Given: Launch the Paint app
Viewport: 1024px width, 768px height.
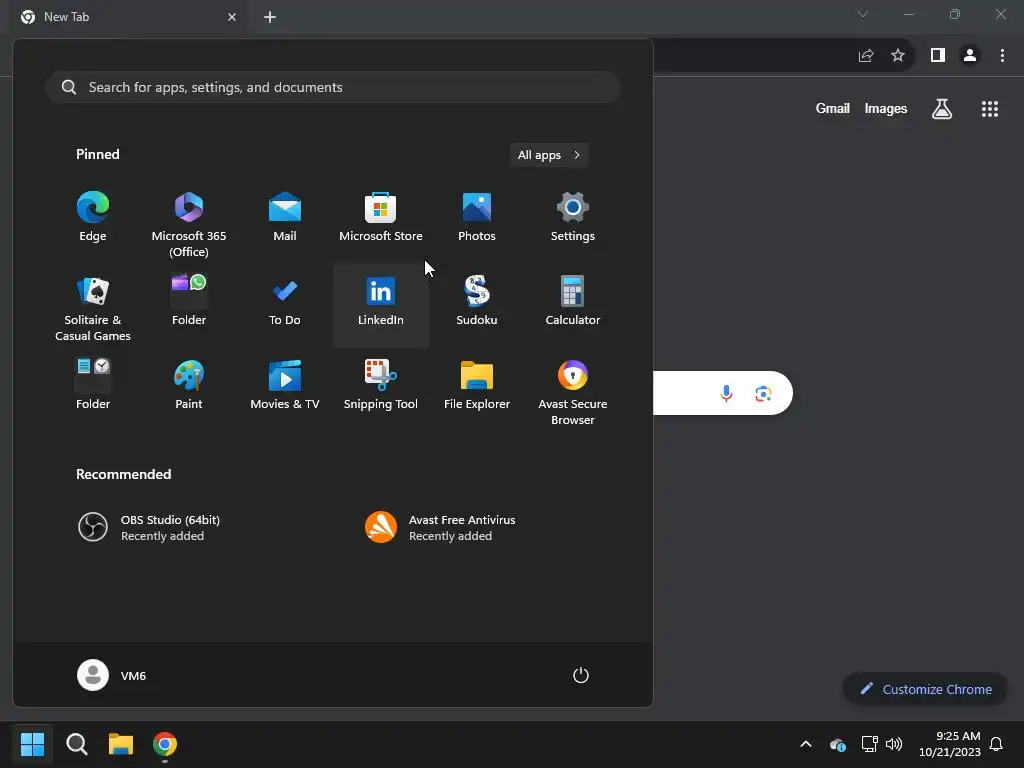Looking at the screenshot, I should (x=189, y=385).
